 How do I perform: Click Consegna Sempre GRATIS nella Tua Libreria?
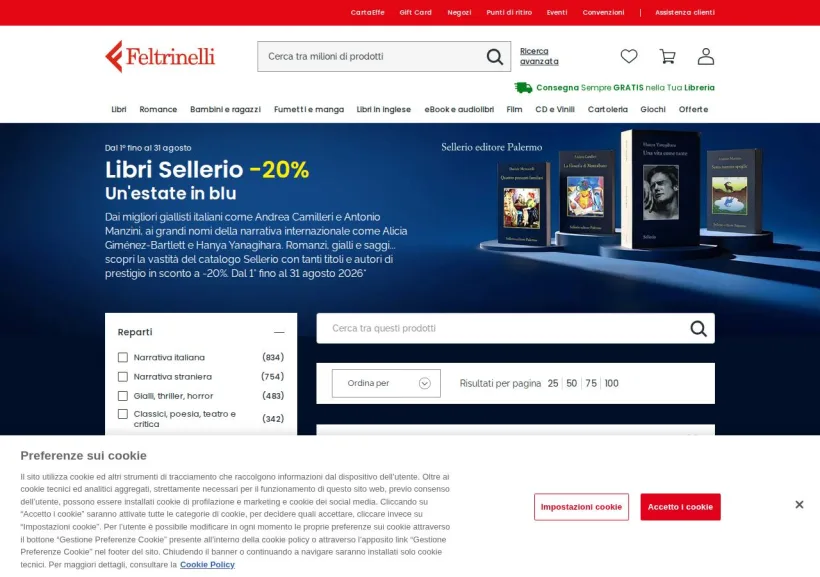coord(625,87)
